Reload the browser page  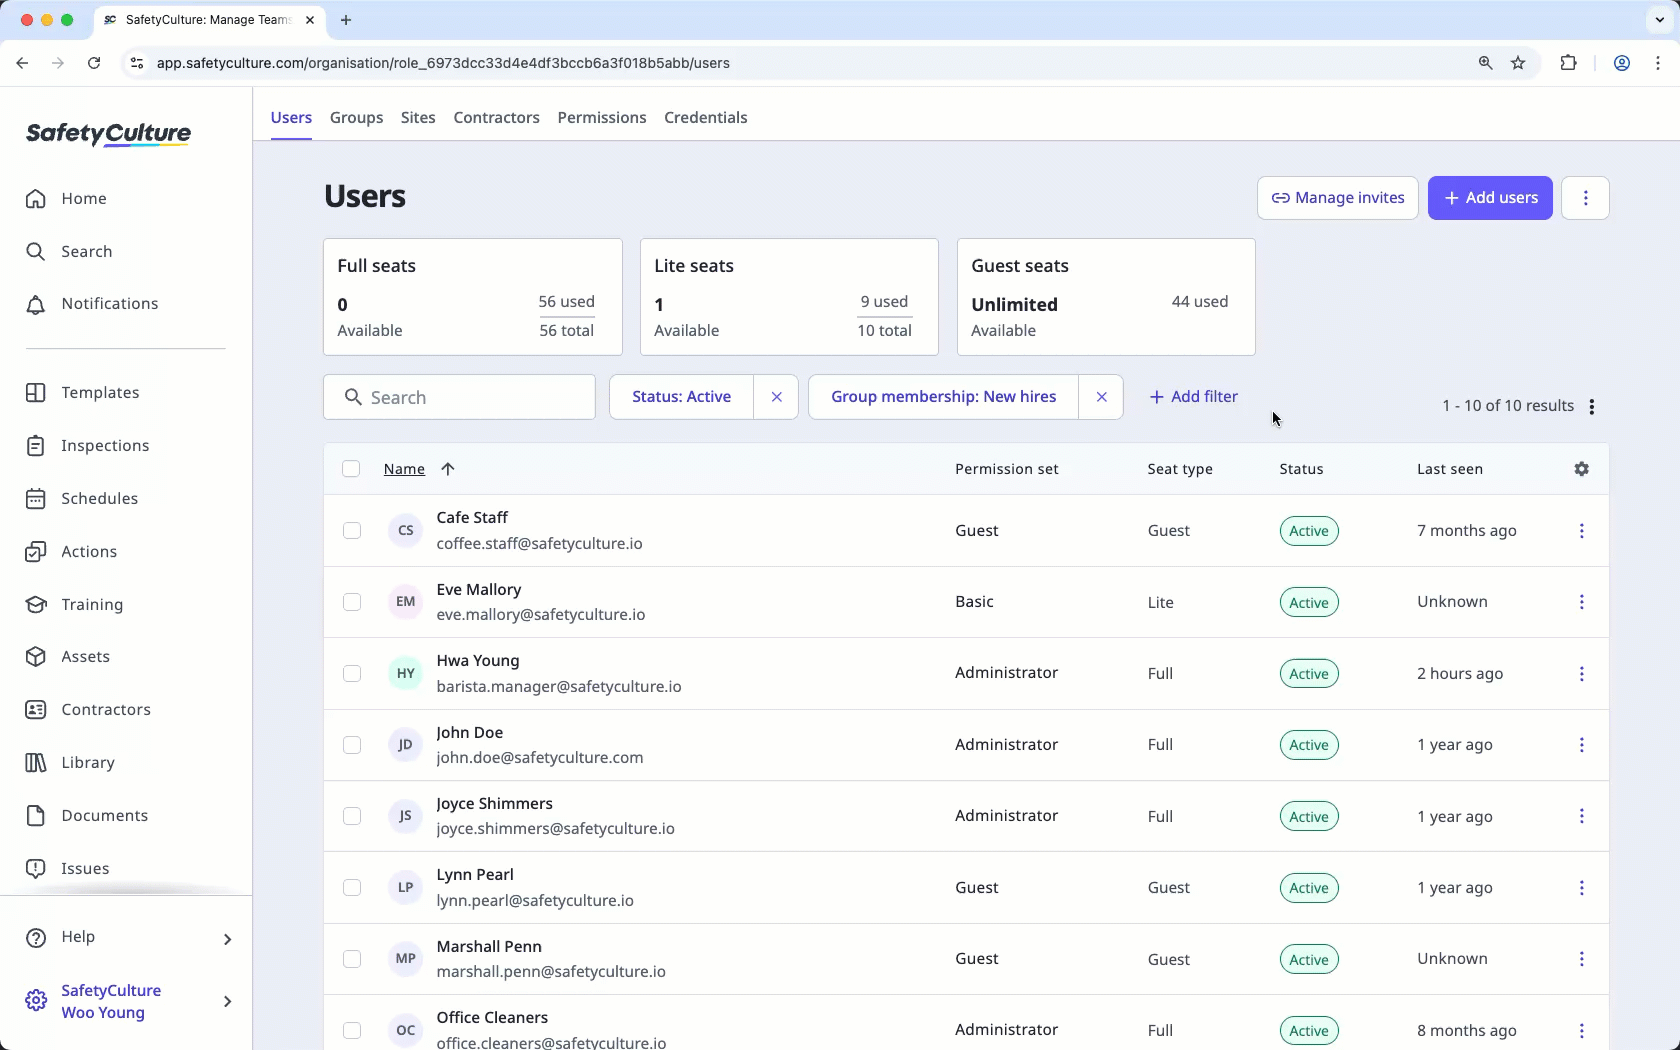coord(94,63)
